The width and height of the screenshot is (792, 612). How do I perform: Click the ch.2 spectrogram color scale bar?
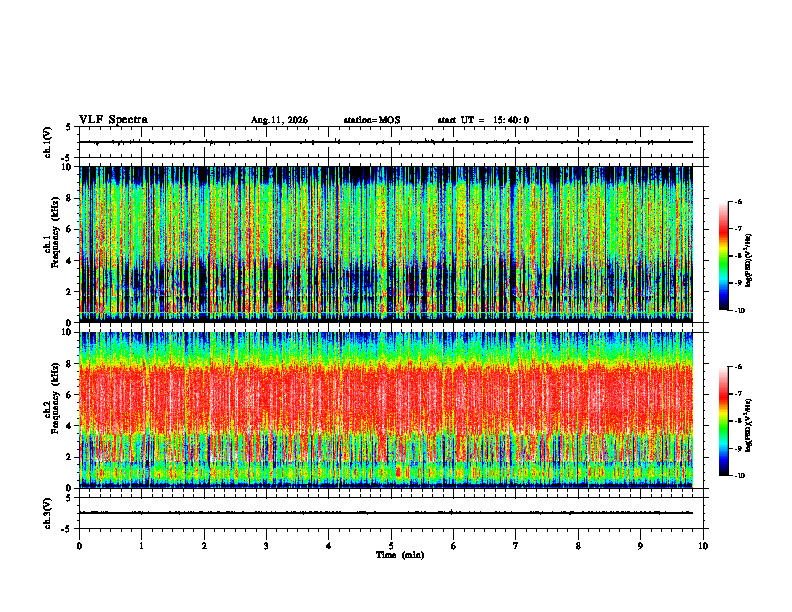(x=723, y=421)
